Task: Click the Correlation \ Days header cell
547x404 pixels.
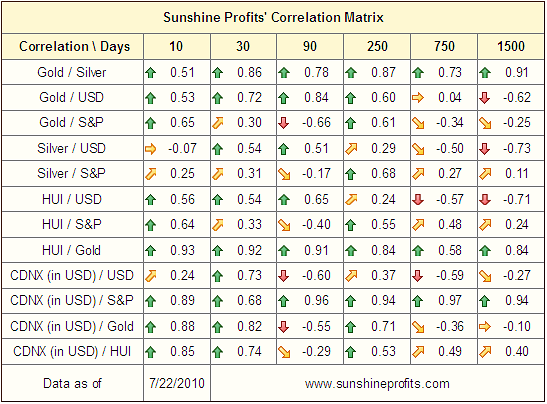Action: pyautogui.click(x=73, y=46)
